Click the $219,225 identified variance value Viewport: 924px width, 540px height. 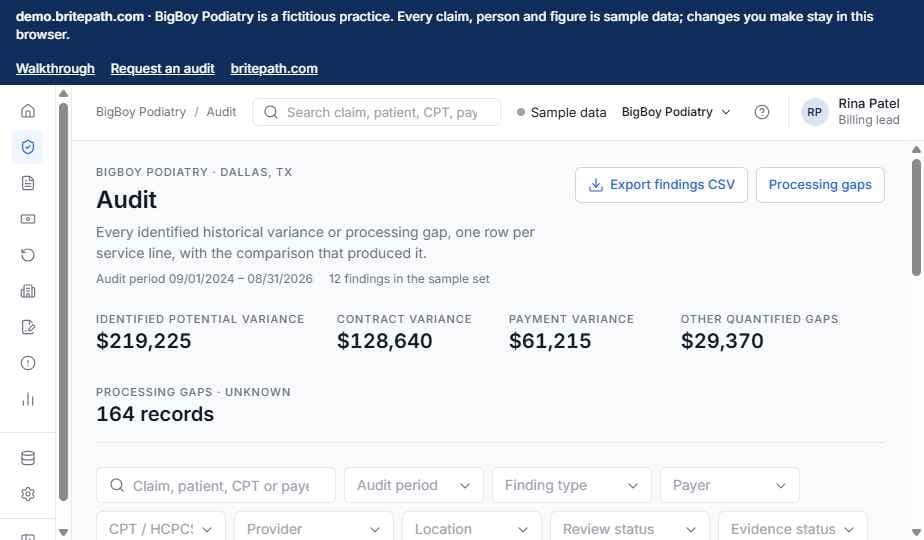144,341
